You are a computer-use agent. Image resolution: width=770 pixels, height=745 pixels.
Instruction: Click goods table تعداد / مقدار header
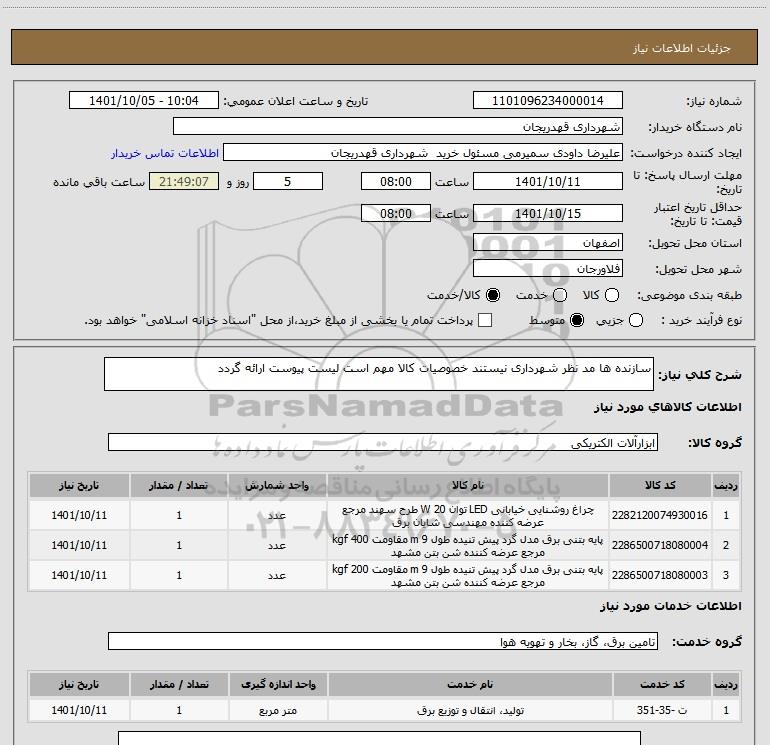click(179, 485)
